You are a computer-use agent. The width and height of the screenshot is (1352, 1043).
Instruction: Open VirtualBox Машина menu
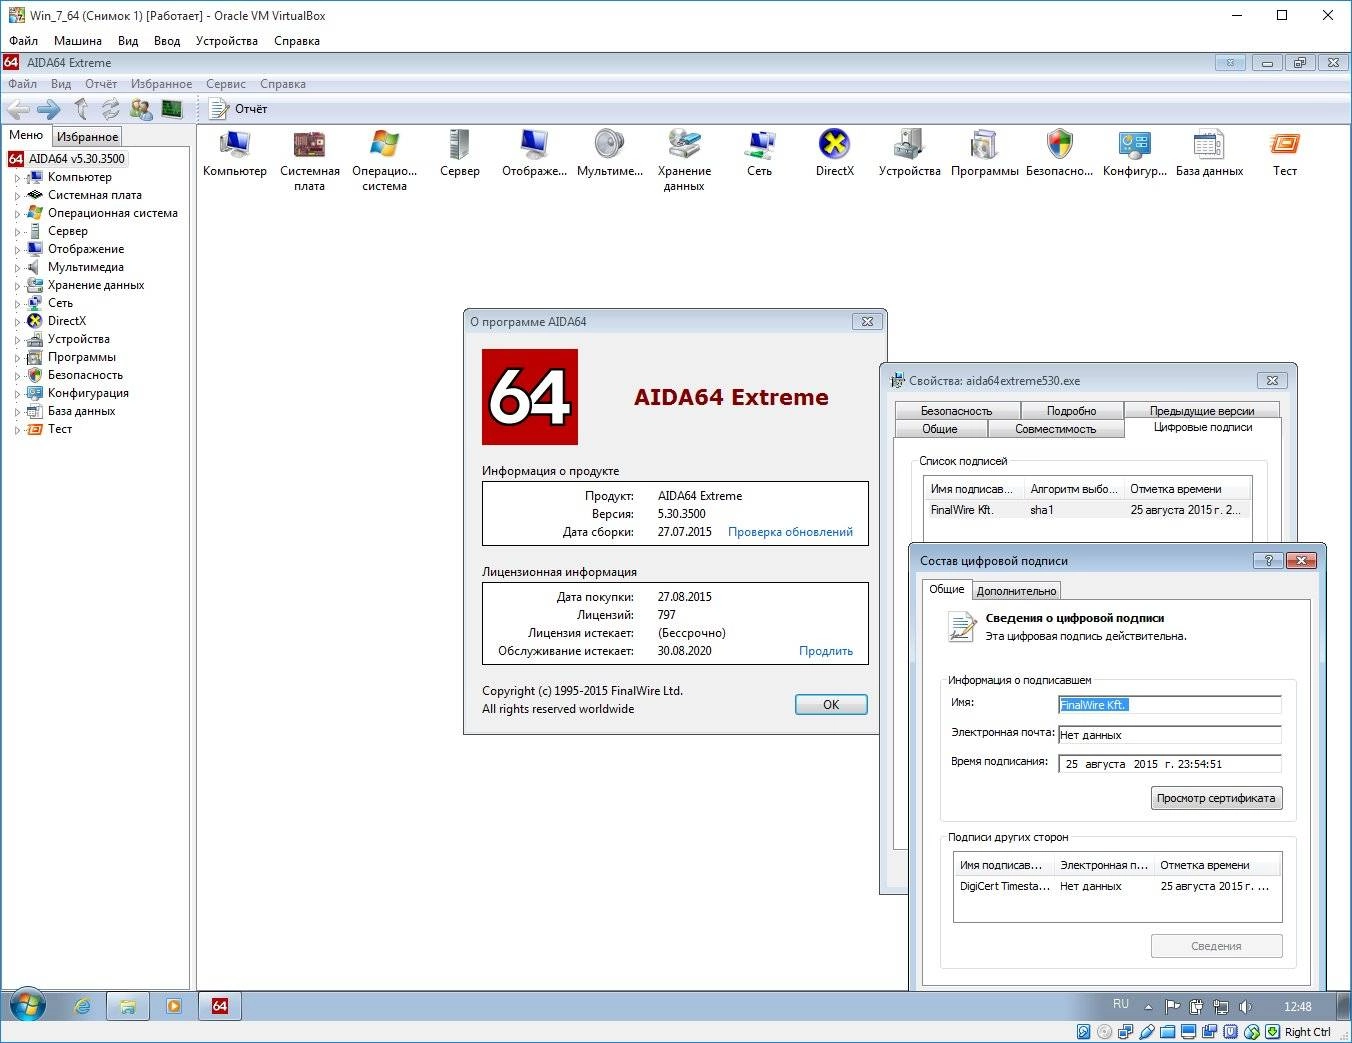78,41
